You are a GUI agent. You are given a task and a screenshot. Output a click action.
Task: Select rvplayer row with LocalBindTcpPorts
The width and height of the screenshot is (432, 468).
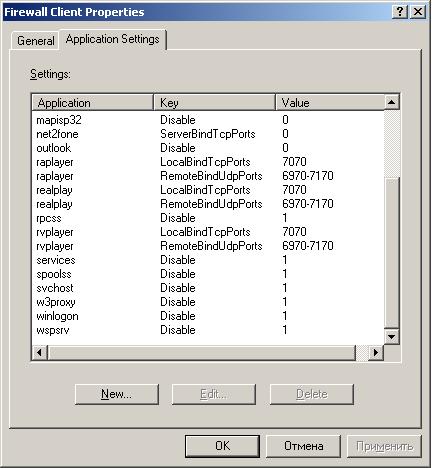click(208, 232)
